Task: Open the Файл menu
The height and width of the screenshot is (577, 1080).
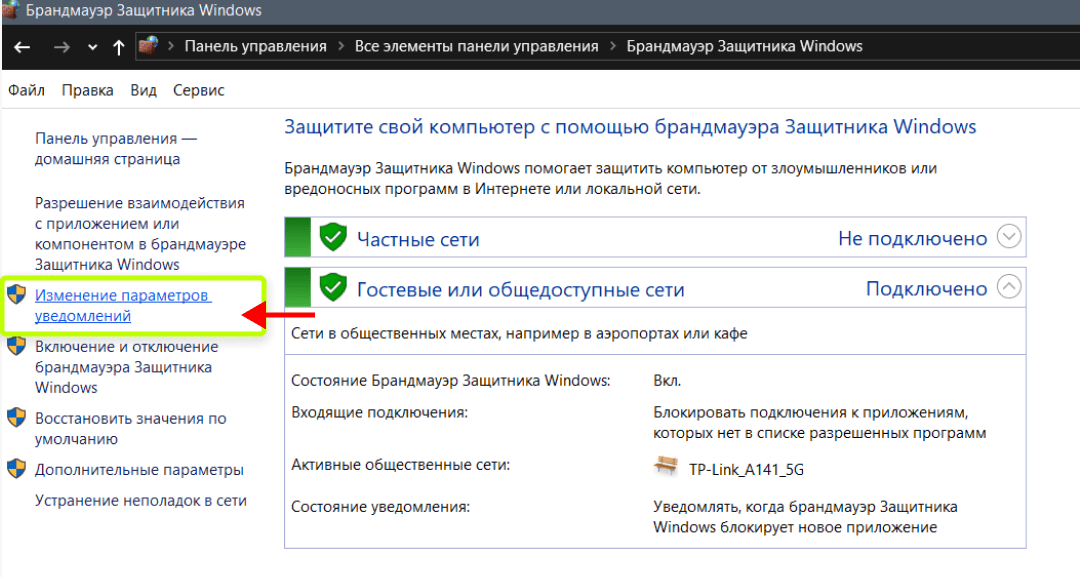Action: [26, 90]
